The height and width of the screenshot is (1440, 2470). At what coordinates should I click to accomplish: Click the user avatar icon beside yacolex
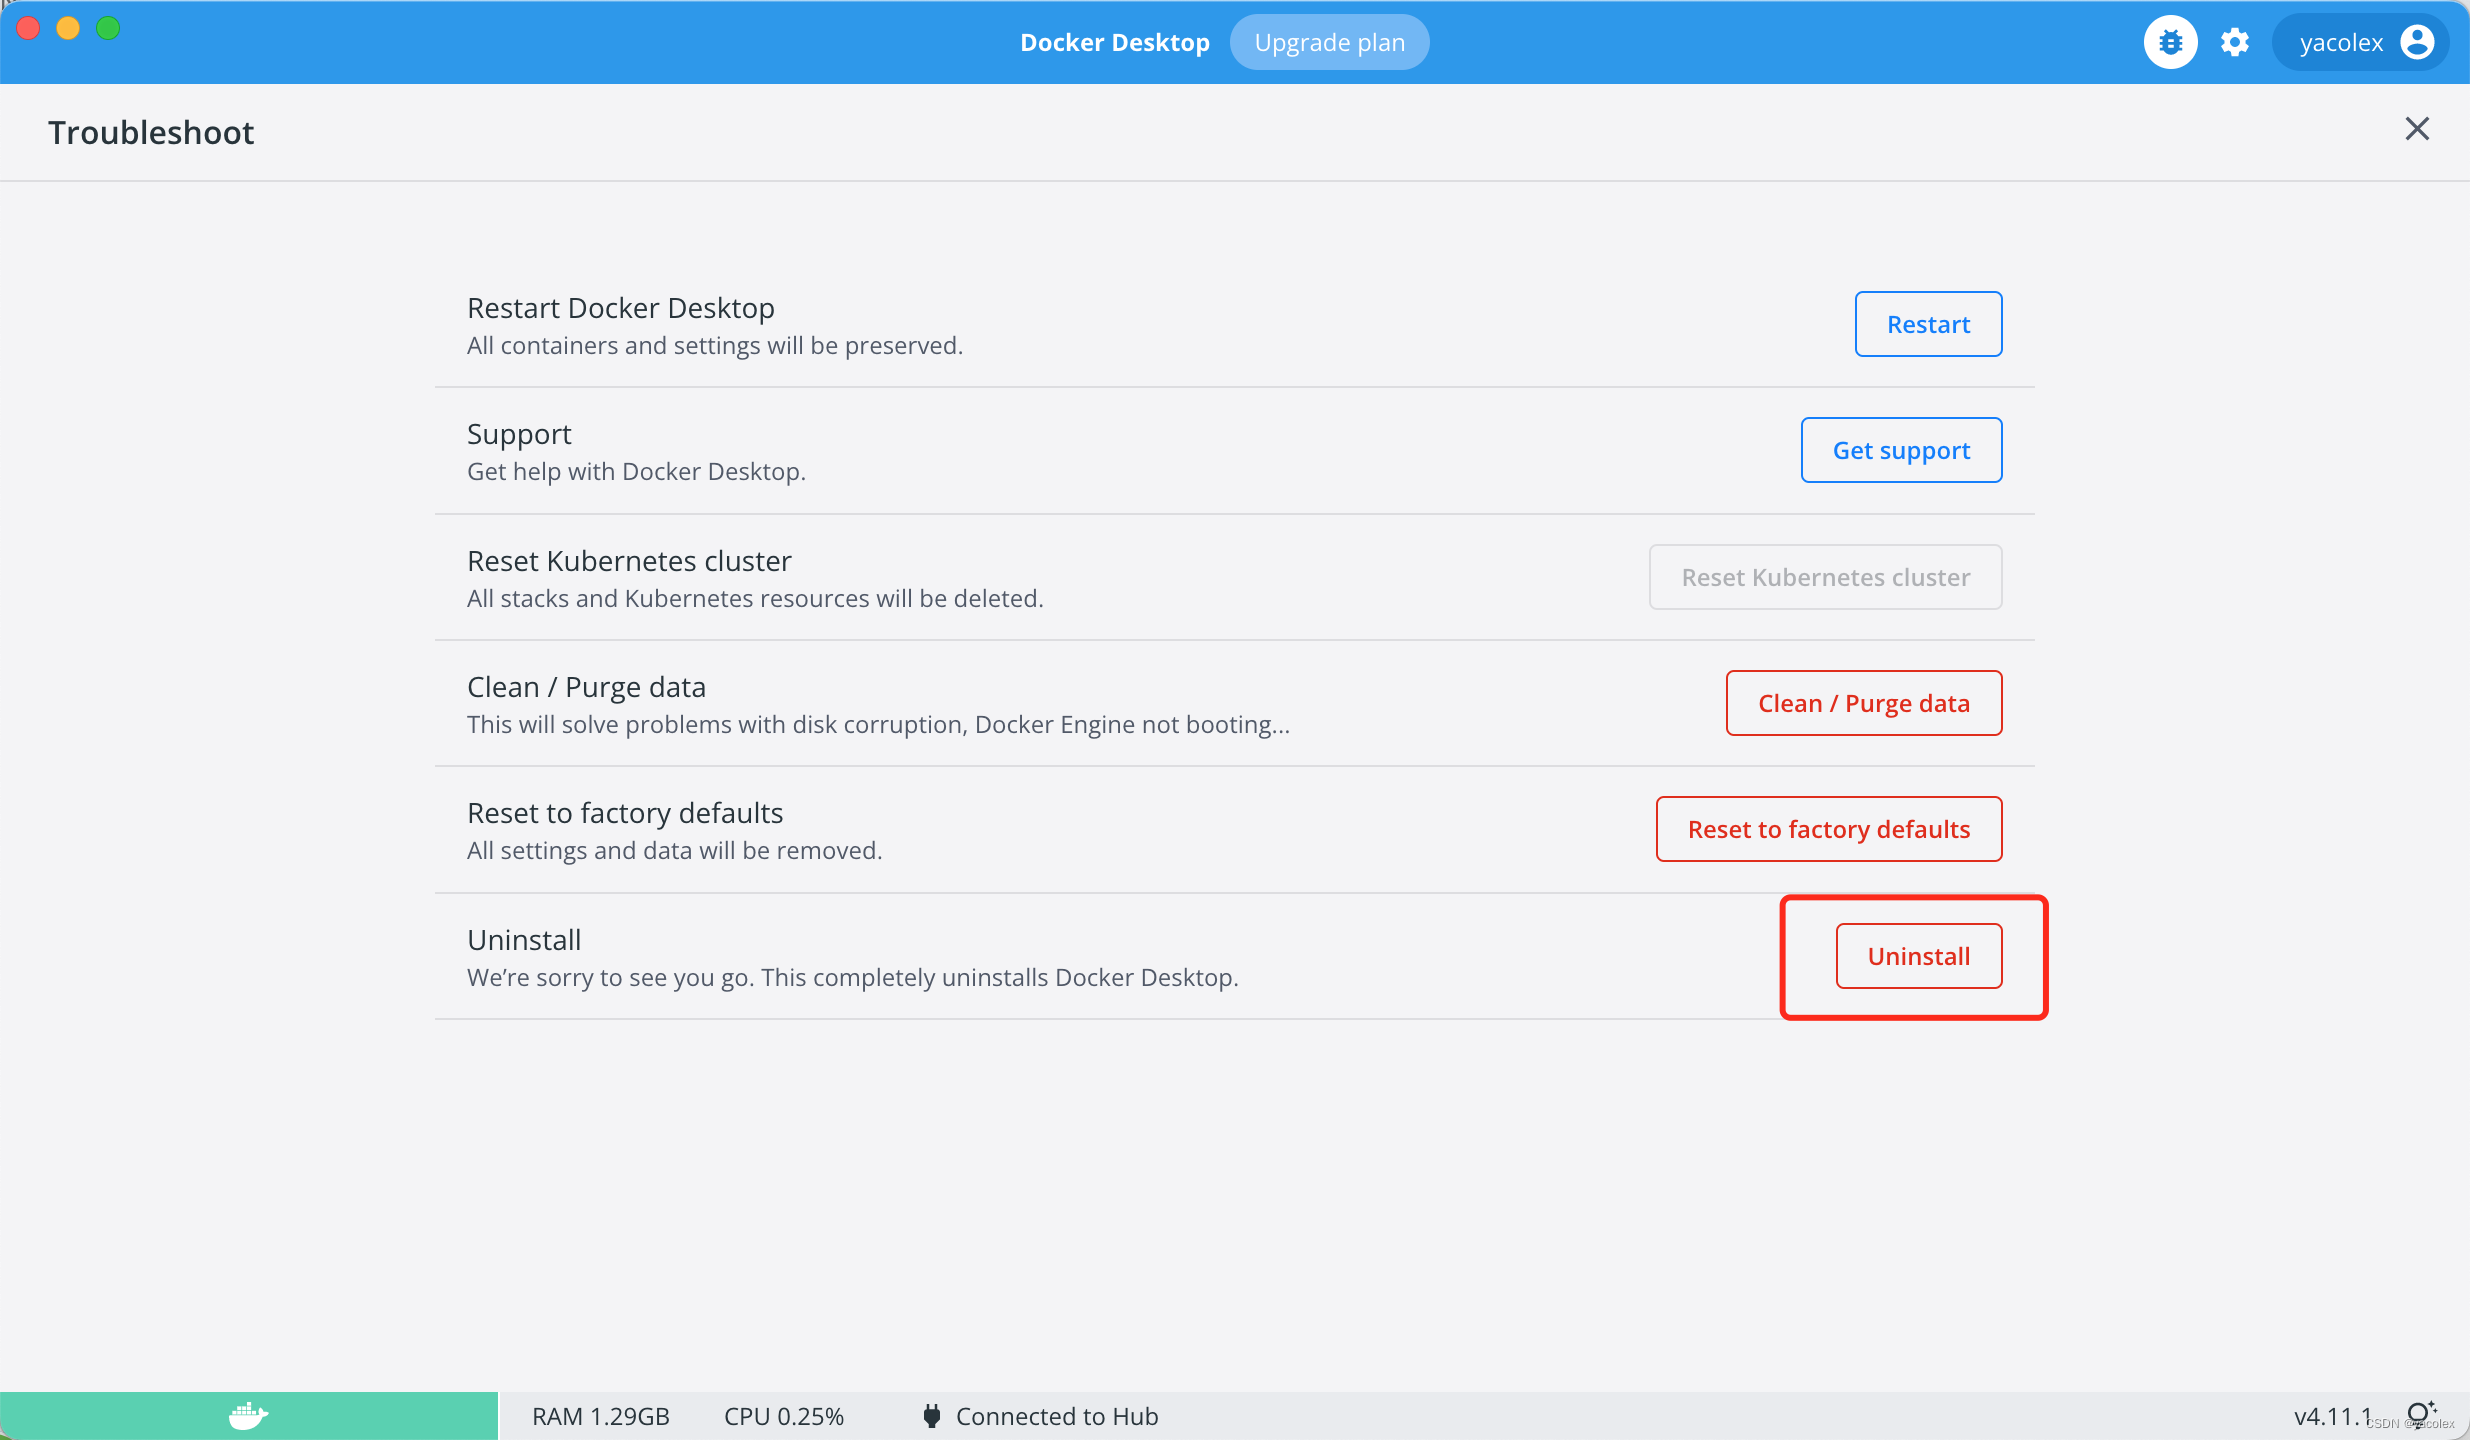(2417, 42)
